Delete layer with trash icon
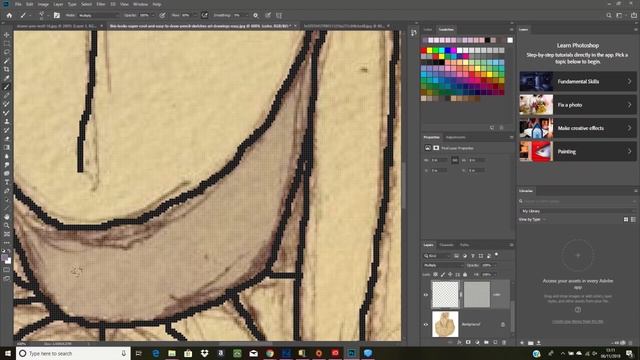Screen dimensions: 640x360 click(504, 342)
